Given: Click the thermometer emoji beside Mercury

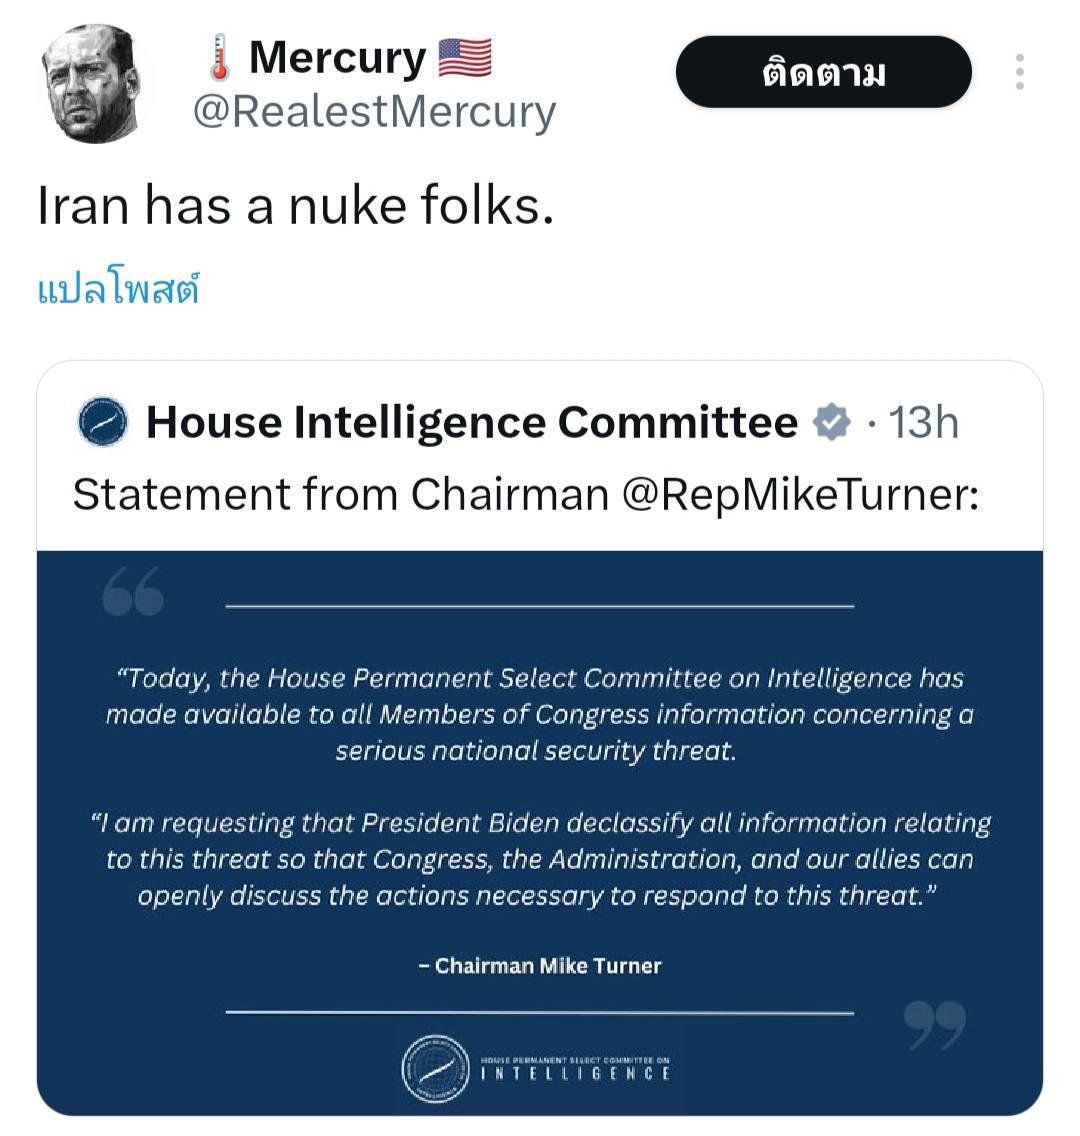Looking at the screenshot, I should (220, 58).
